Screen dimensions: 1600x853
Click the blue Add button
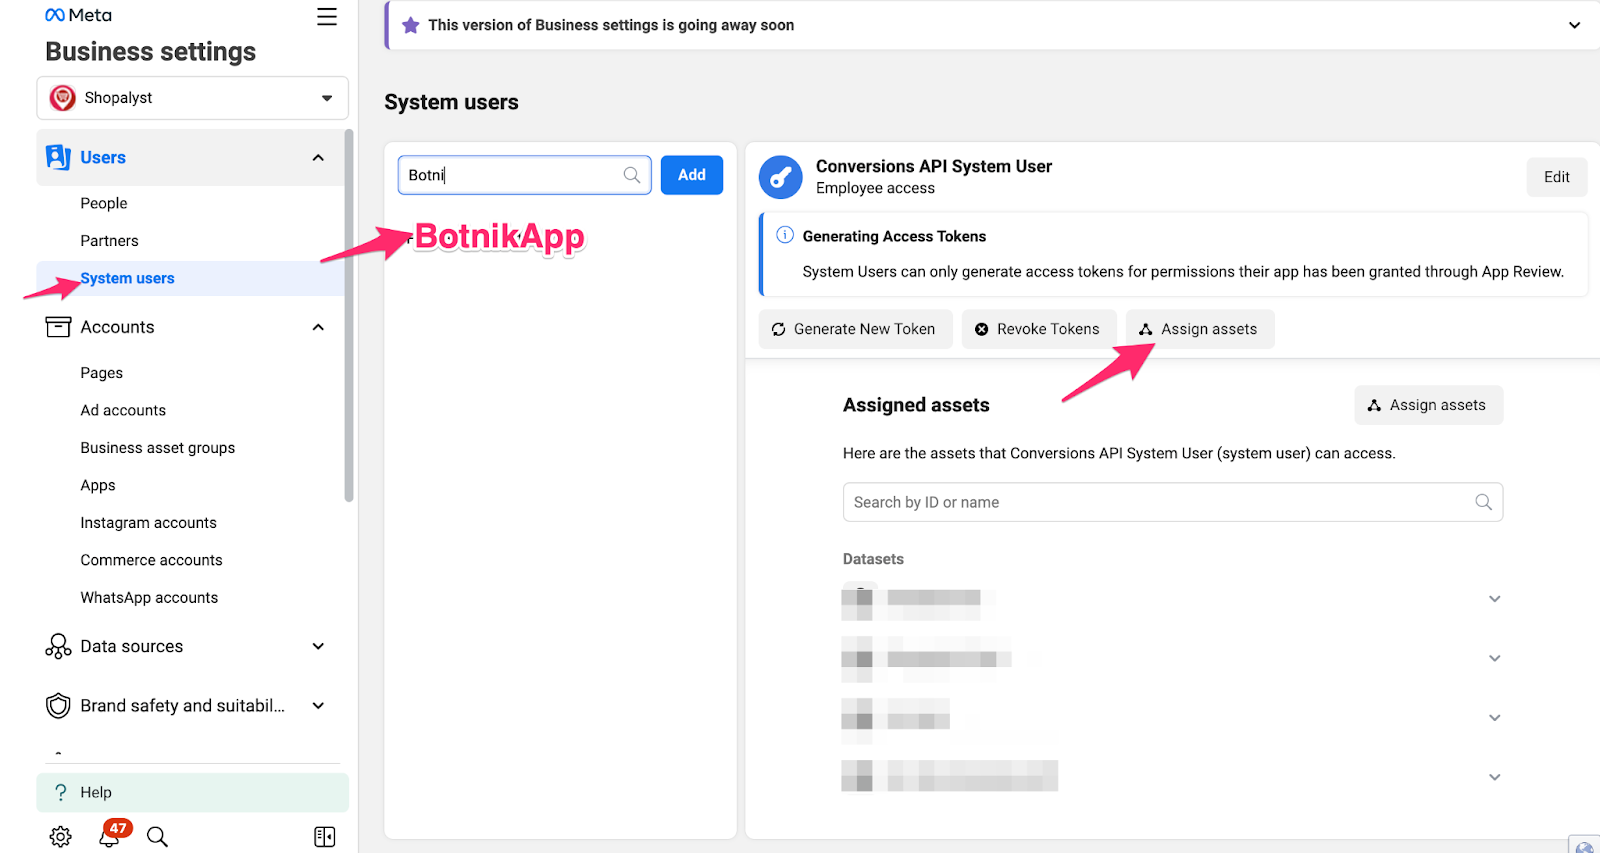(x=692, y=175)
